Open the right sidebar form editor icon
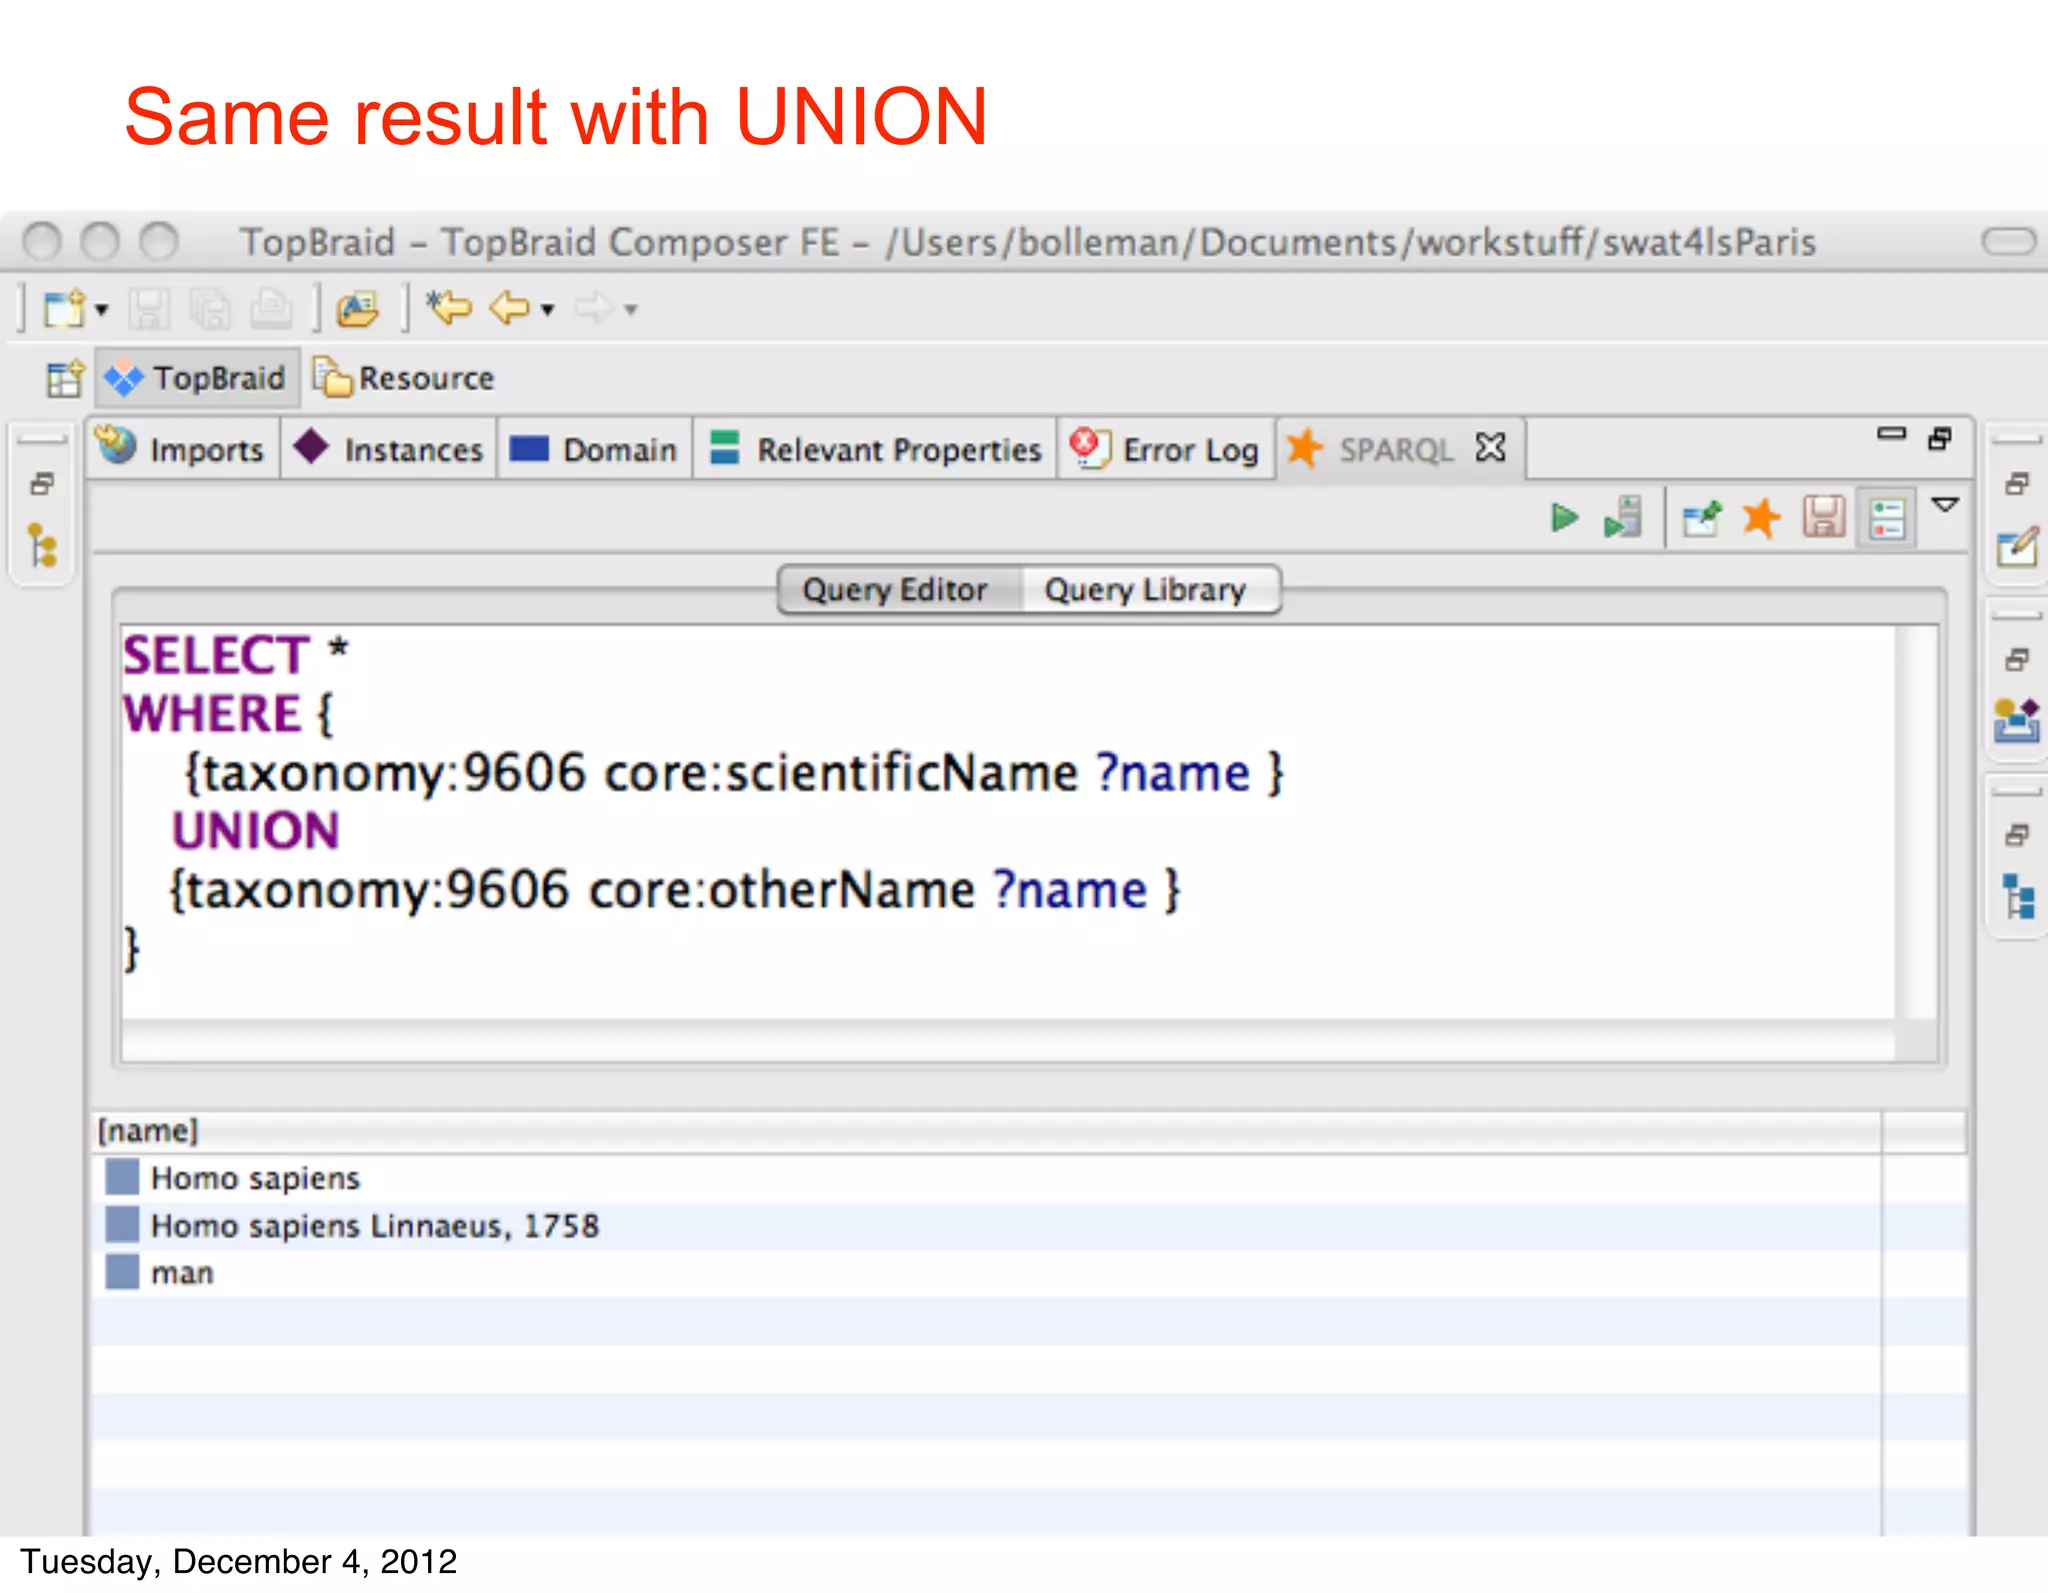Image resolution: width=2048 pixels, height=1593 pixels. 2017,547
